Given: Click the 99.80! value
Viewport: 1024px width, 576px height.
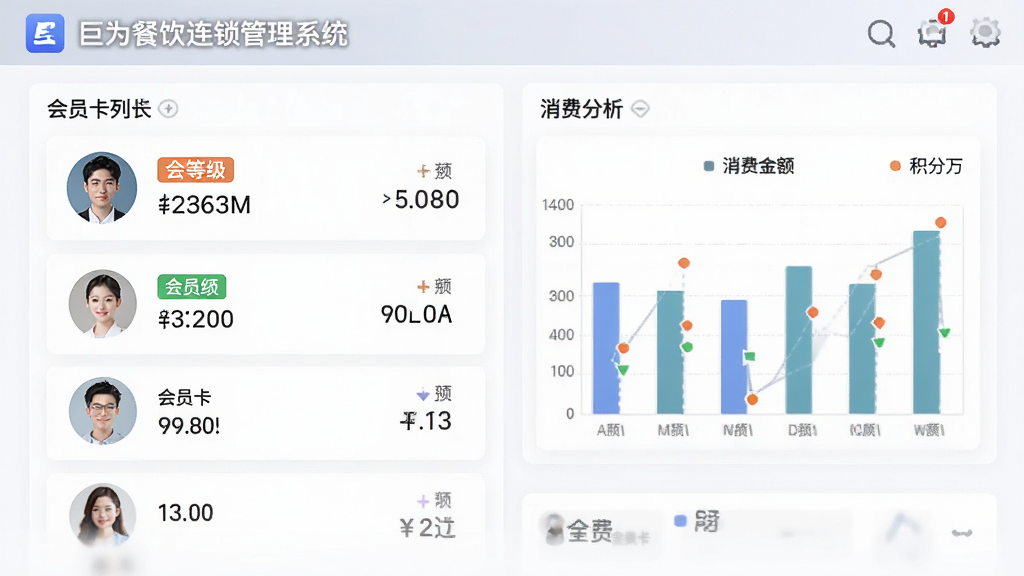Looking at the screenshot, I should (189, 426).
